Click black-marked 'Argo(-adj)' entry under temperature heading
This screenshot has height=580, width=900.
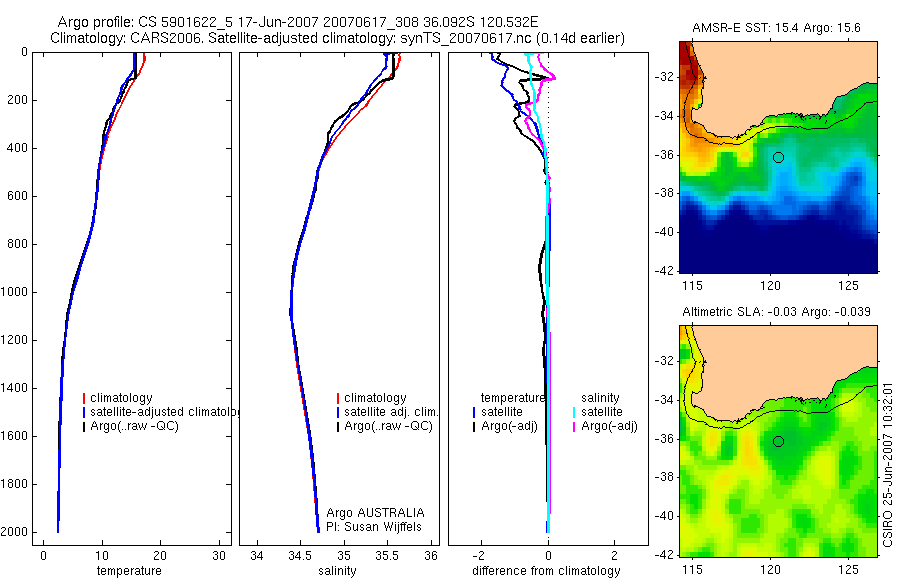(509, 426)
